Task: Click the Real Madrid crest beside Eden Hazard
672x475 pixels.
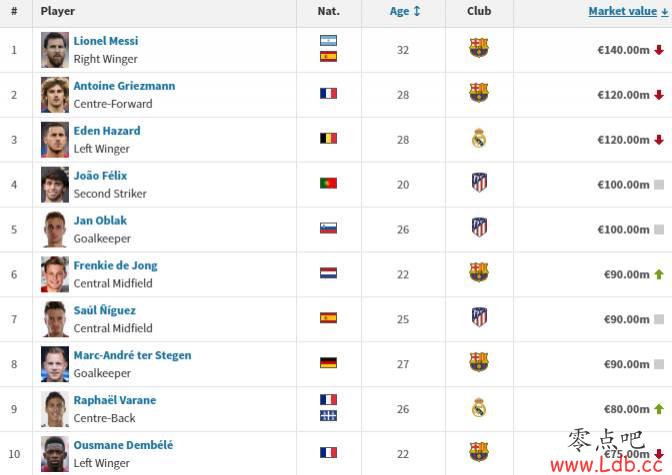Action: (x=479, y=138)
